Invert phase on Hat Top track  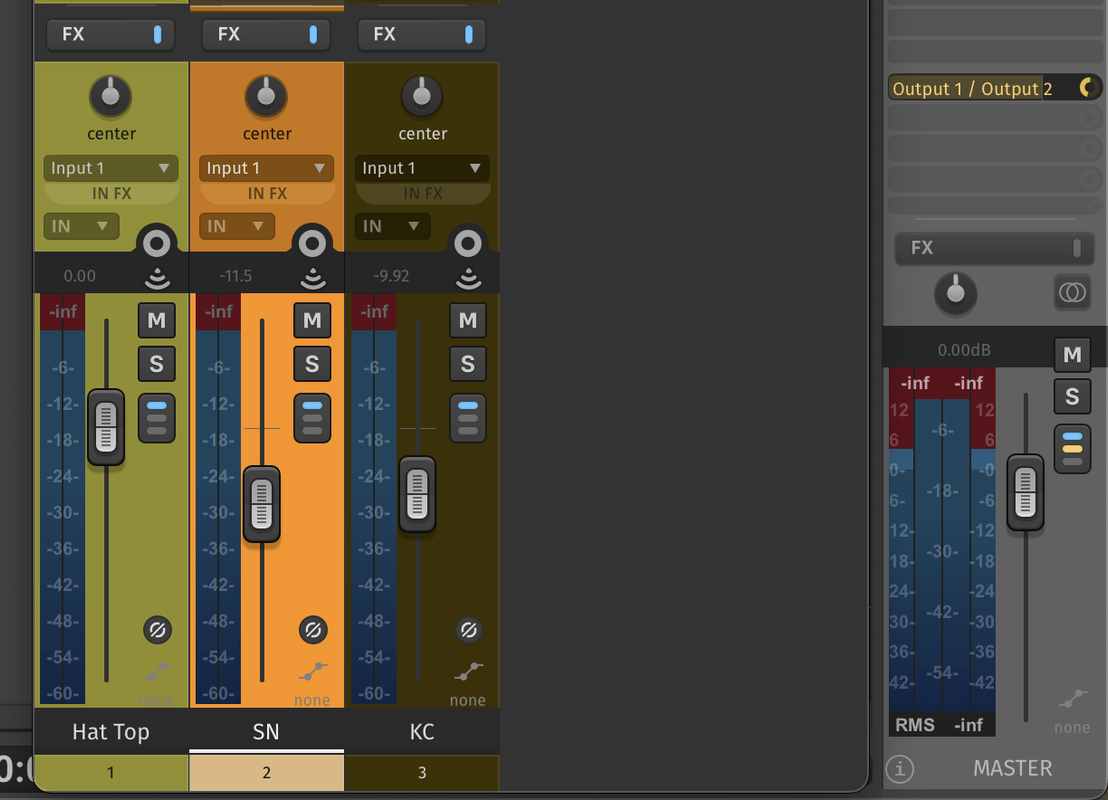[x=158, y=630]
